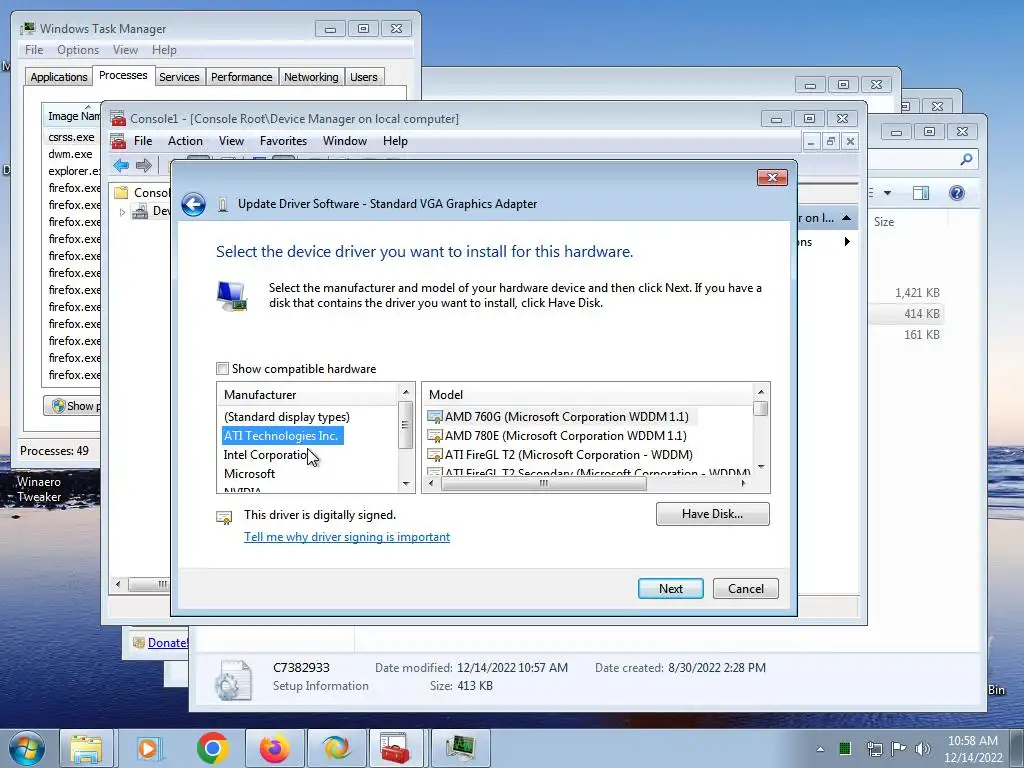
Task: Open Task Manager taskbar icon
Action: point(460,748)
